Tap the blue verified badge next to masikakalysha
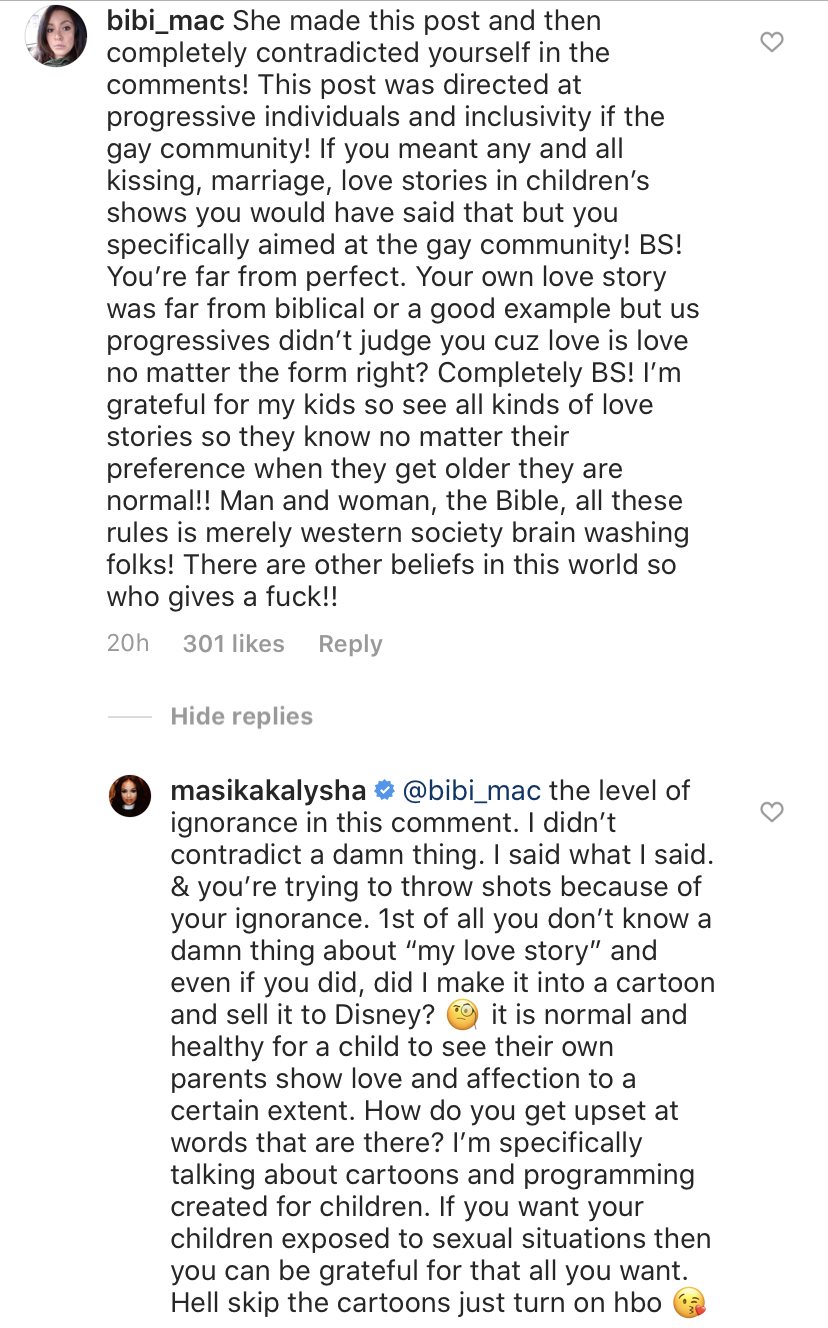Screen dimensions: 828x1328 coord(384,791)
